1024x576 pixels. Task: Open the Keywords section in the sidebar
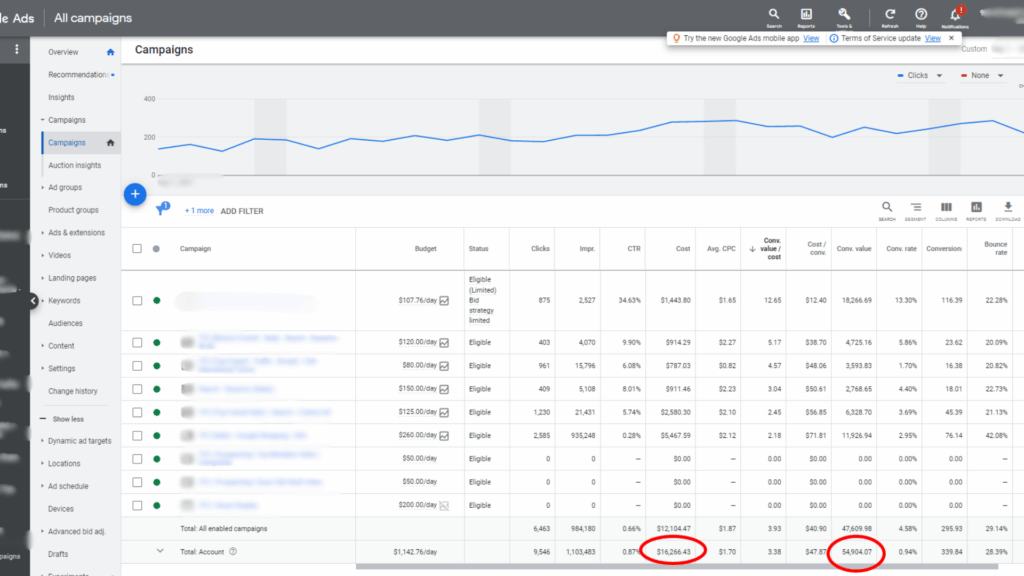pyautogui.click(x=67, y=300)
